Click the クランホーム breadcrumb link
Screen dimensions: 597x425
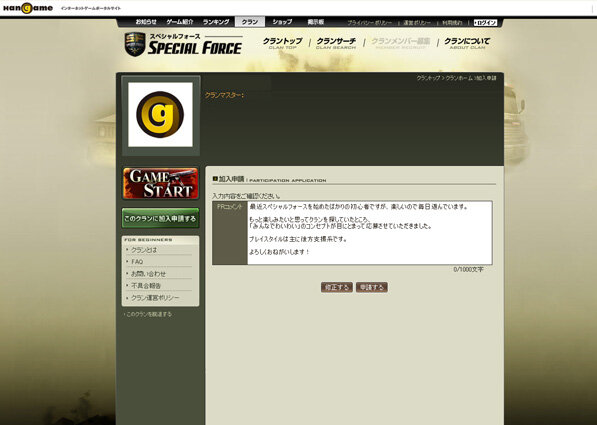(459, 78)
